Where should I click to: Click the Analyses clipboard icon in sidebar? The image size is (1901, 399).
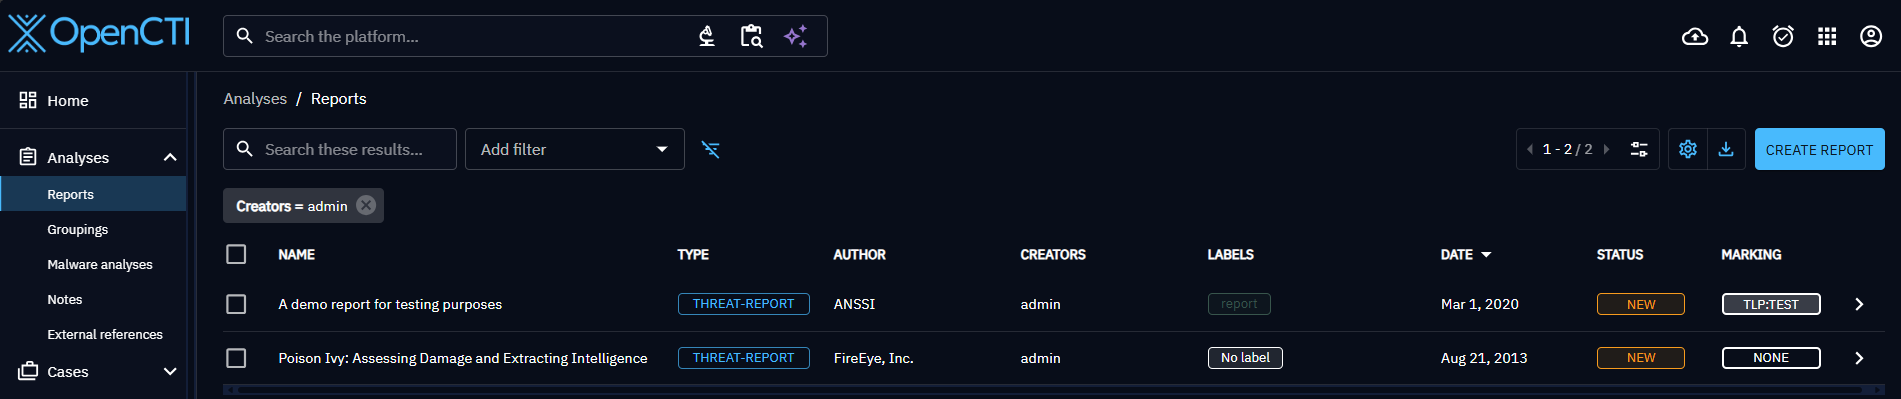pos(28,157)
